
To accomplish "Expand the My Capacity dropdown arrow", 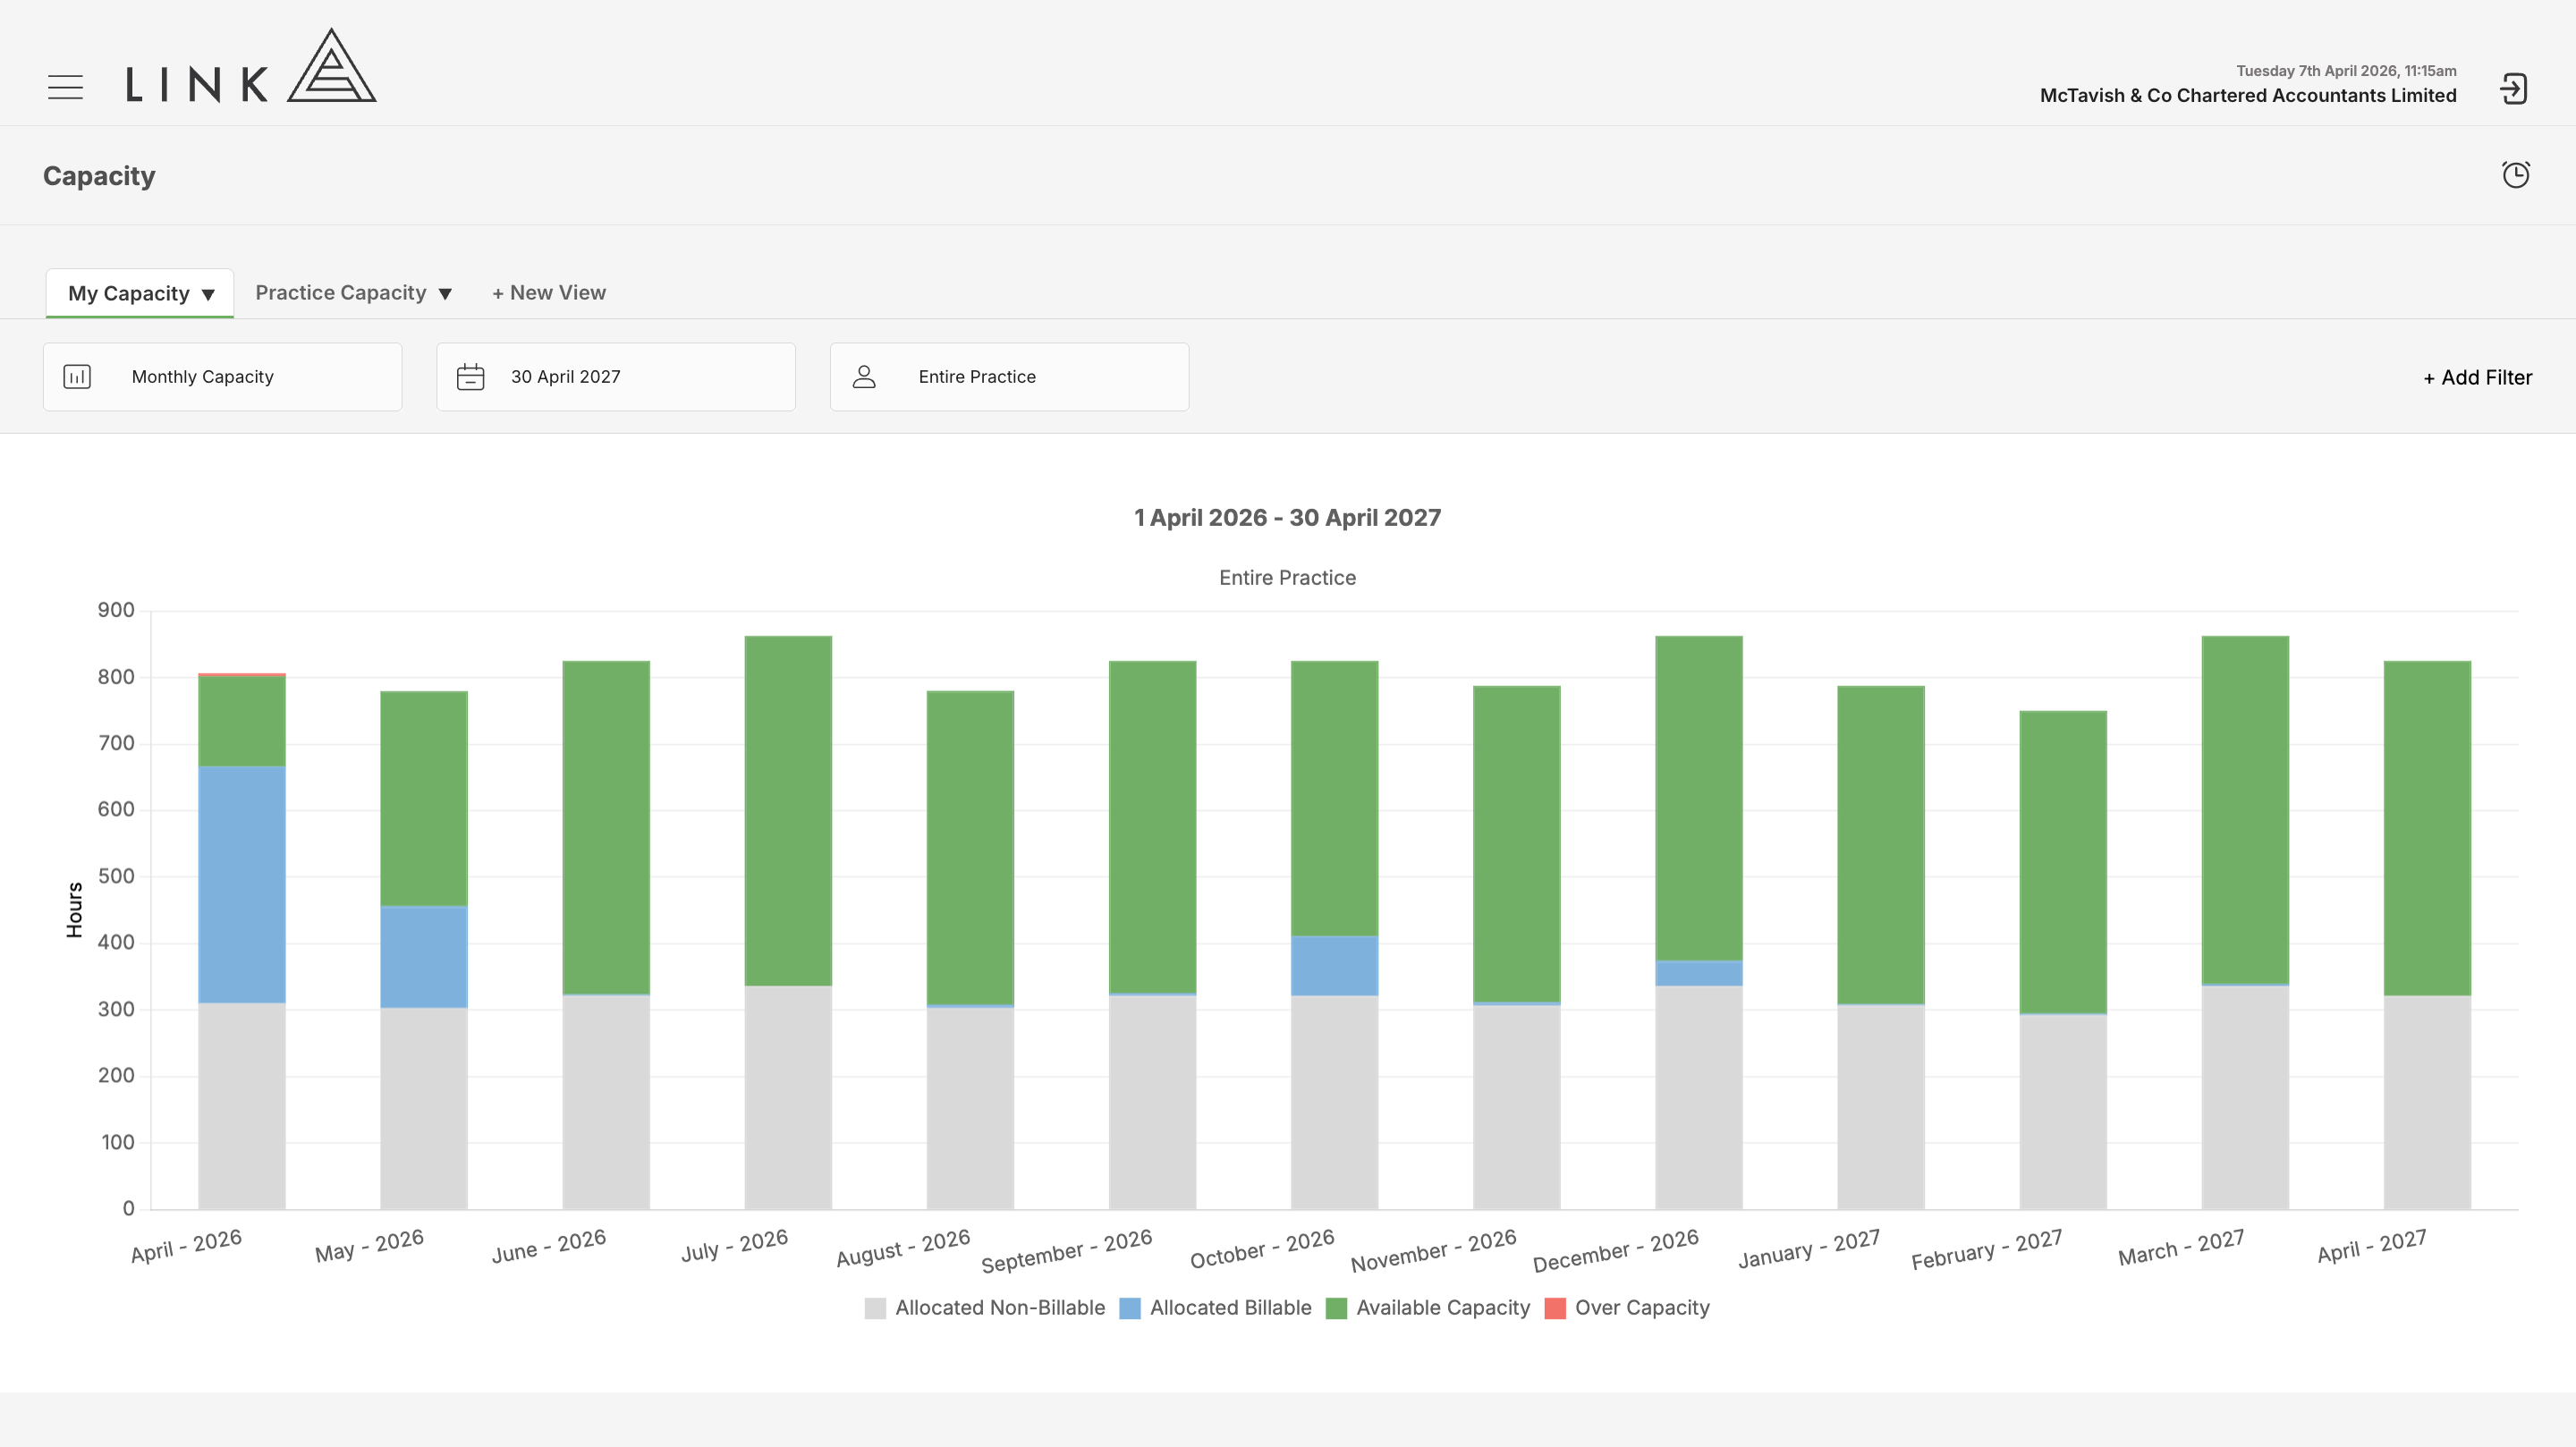I will point(208,295).
